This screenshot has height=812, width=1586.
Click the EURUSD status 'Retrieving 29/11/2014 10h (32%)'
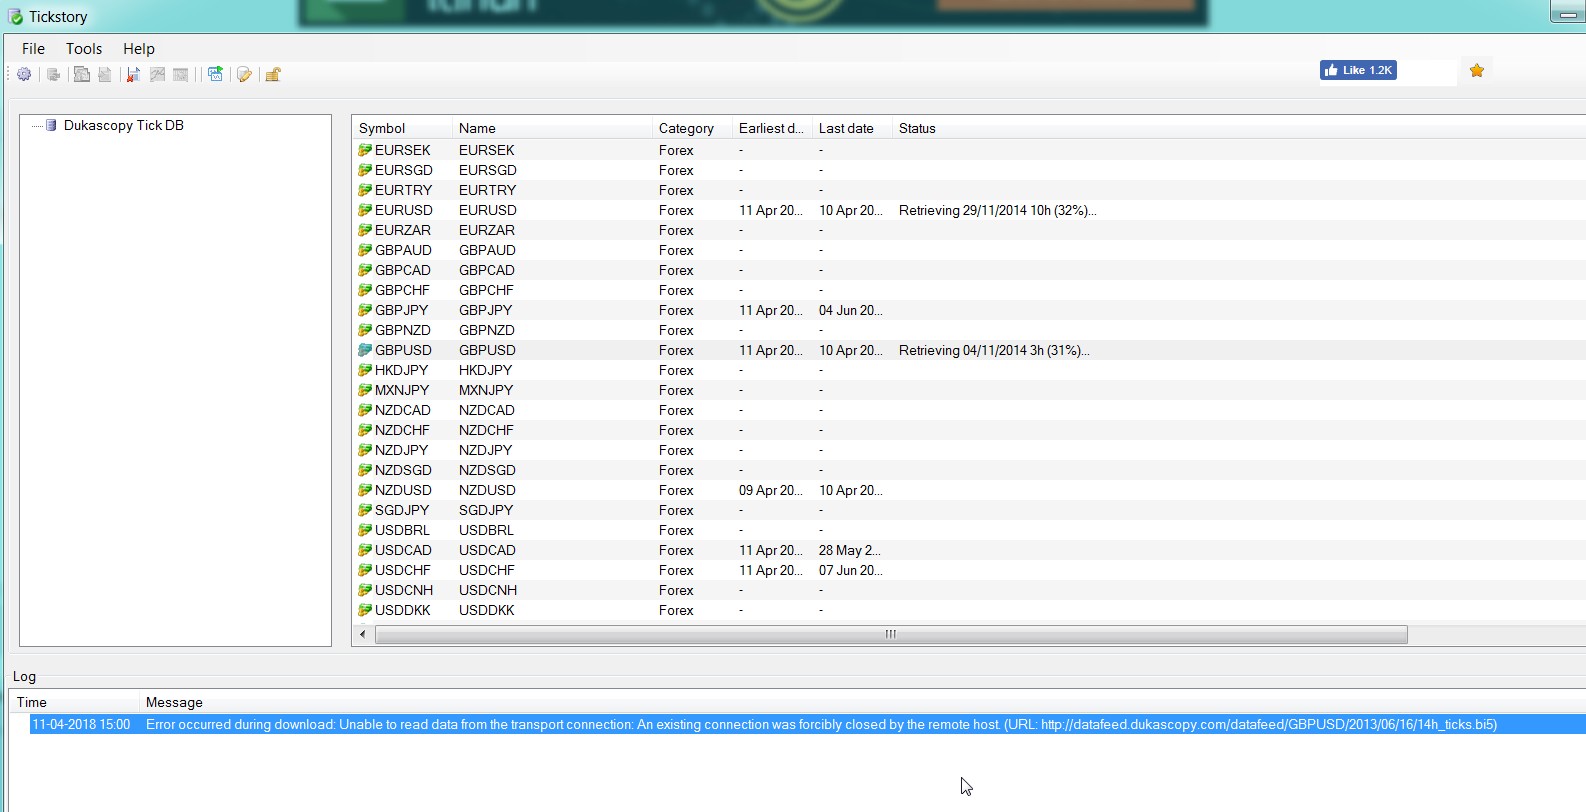click(997, 210)
